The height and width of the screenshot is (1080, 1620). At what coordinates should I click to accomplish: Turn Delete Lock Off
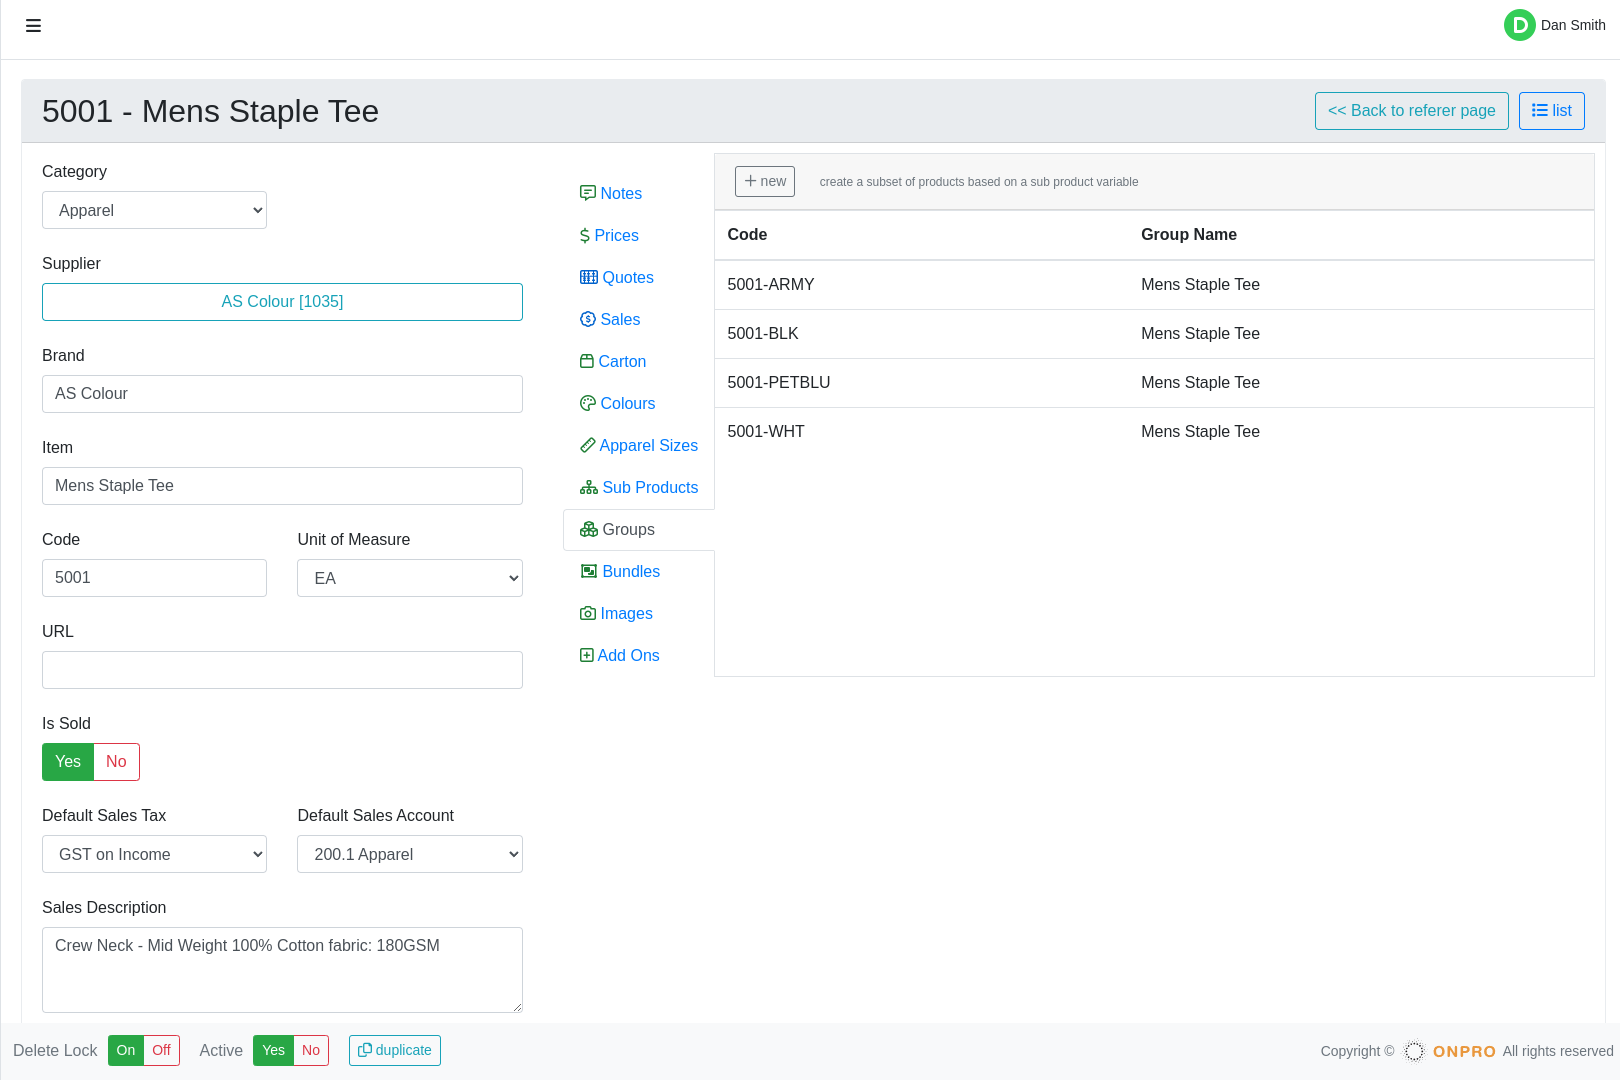[x=161, y=1050]
